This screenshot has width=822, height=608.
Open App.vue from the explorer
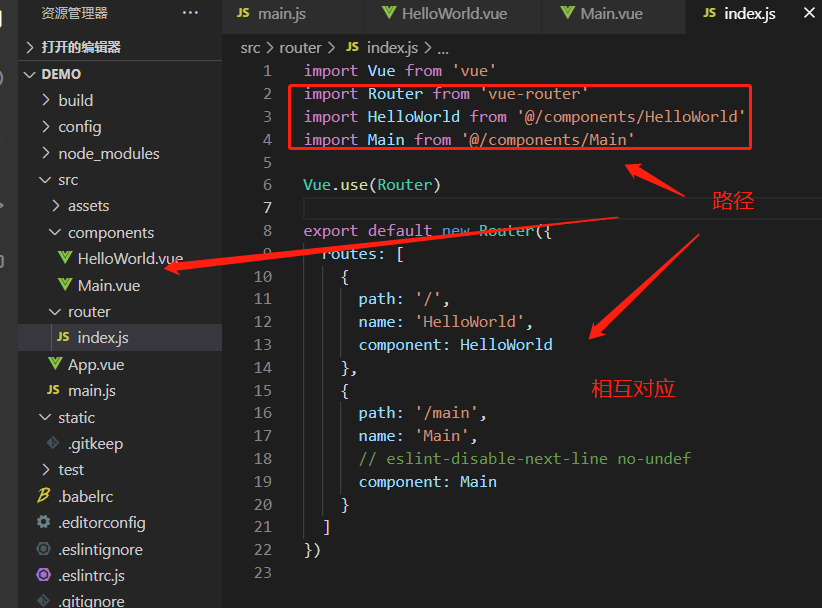pyautogui.click(x=96, y=364)
